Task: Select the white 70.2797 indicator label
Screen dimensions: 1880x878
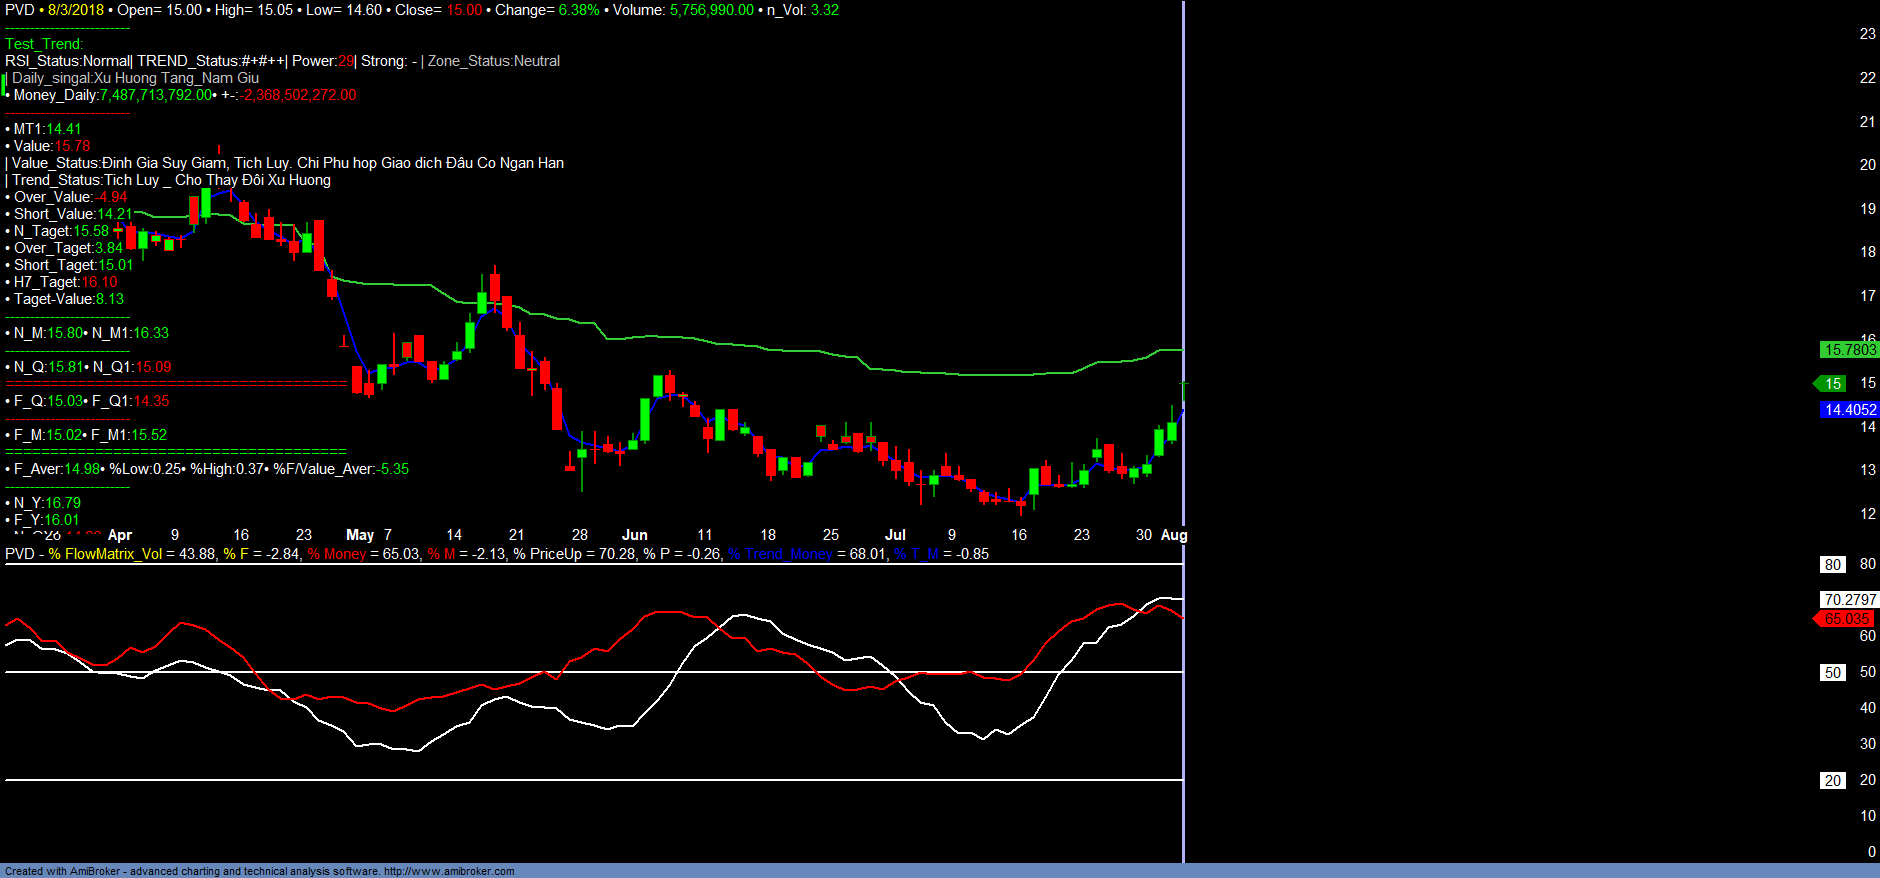Action: [x=1849, y=600]
